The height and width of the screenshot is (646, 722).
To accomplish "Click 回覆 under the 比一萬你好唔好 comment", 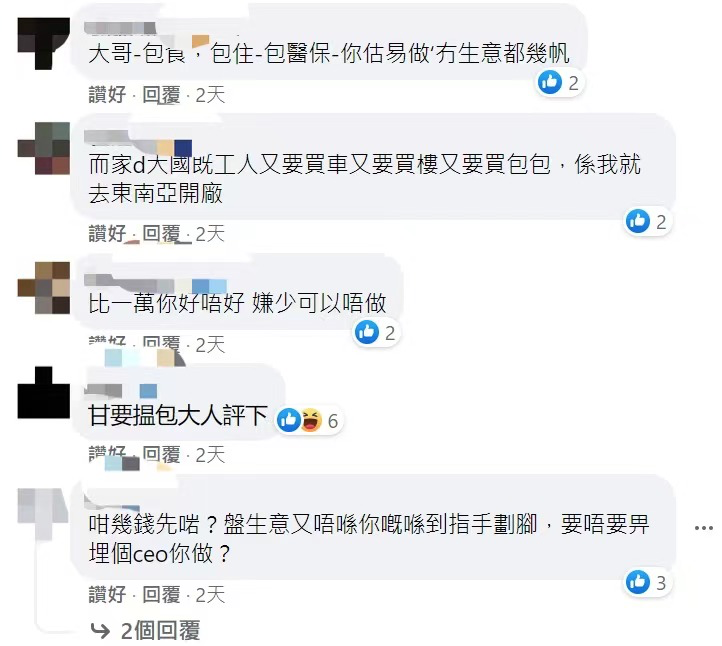I will coord(161,343).
